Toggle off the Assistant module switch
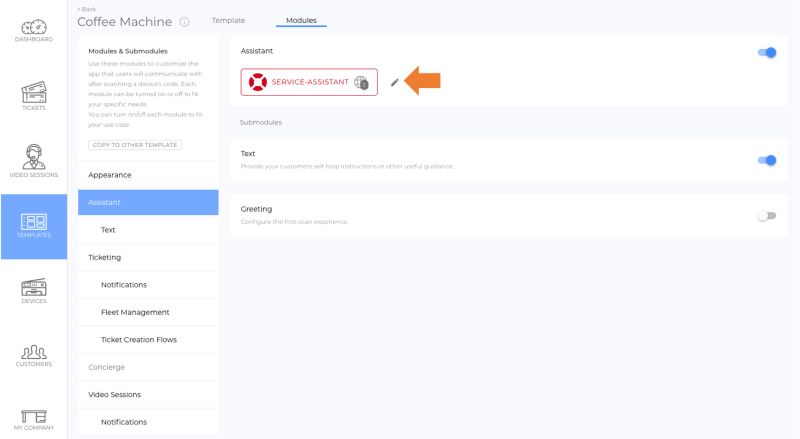This screenshot has height=439, width=800. (767, 52)
